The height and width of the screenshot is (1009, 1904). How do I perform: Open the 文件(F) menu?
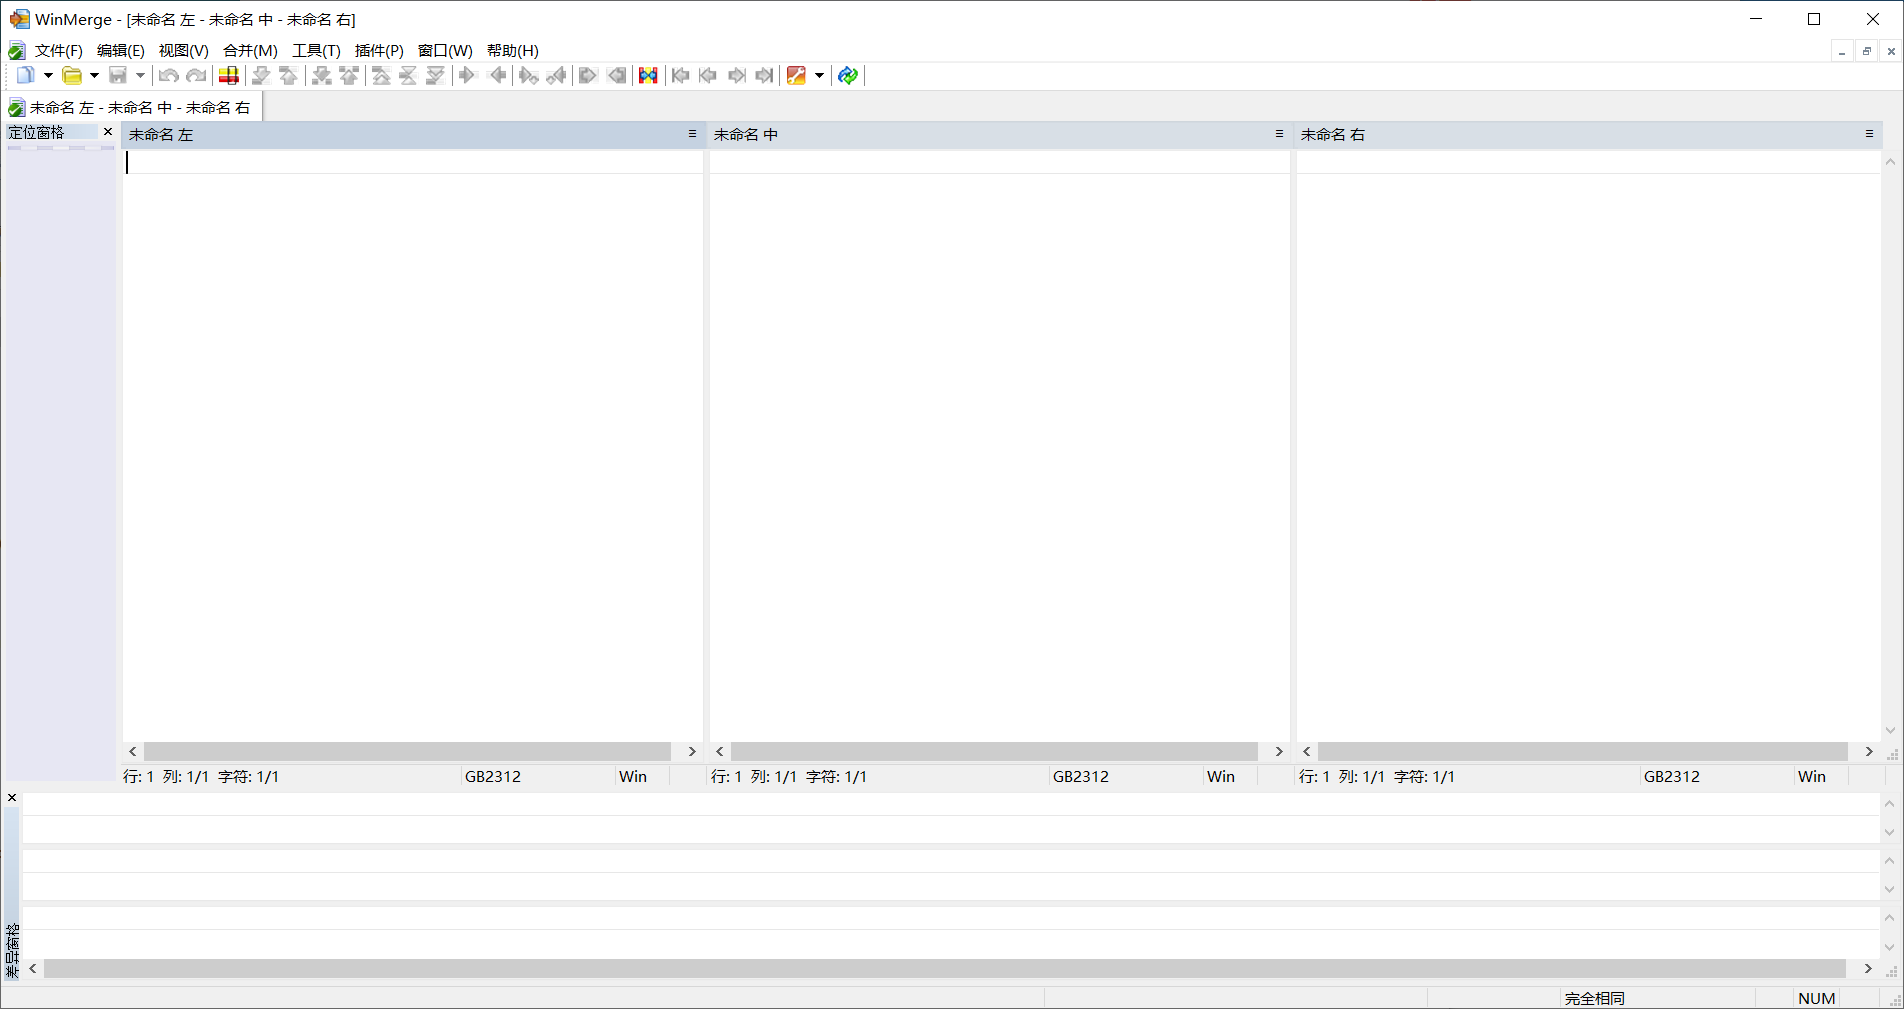click(59, 51)
